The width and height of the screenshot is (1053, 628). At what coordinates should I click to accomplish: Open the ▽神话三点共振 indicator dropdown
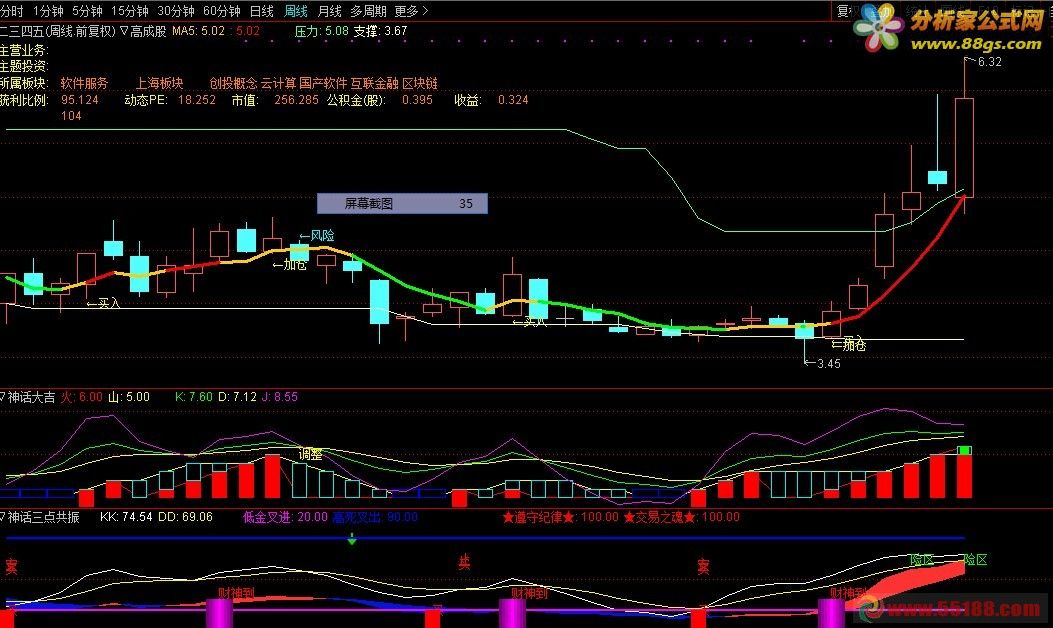point(40,517)
